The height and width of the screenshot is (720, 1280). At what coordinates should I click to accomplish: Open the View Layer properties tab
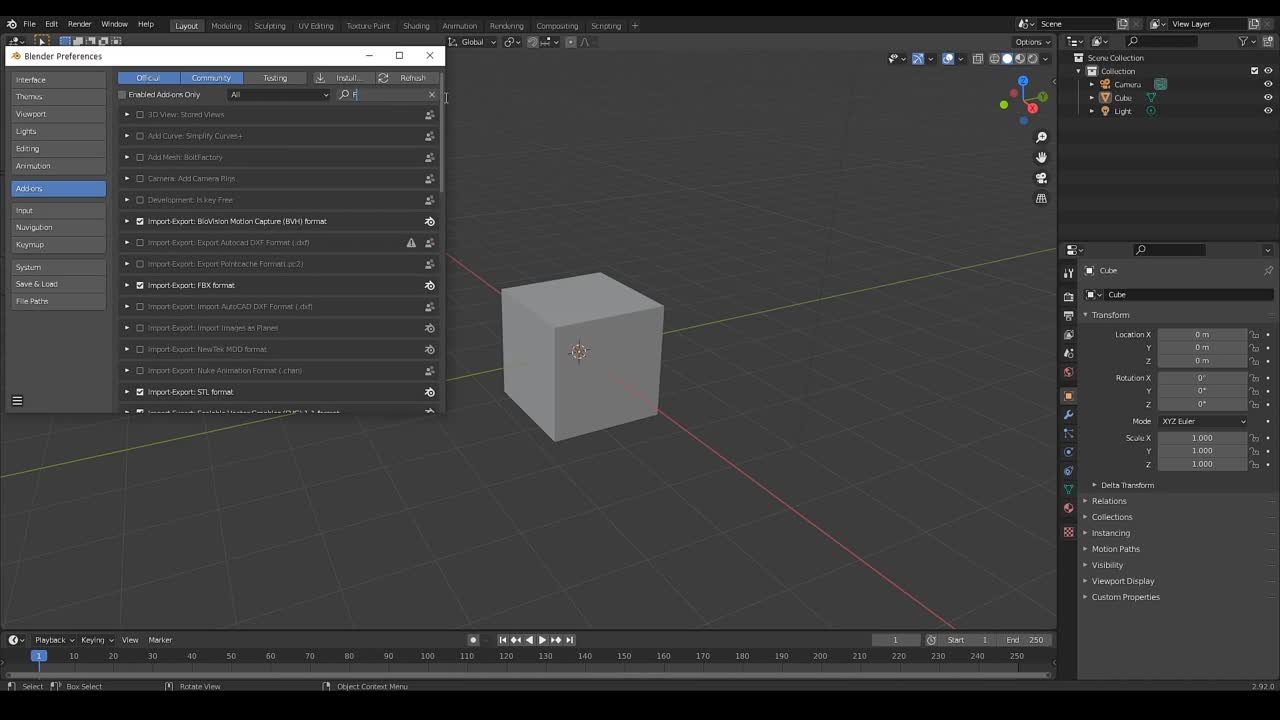[1068, 334]
